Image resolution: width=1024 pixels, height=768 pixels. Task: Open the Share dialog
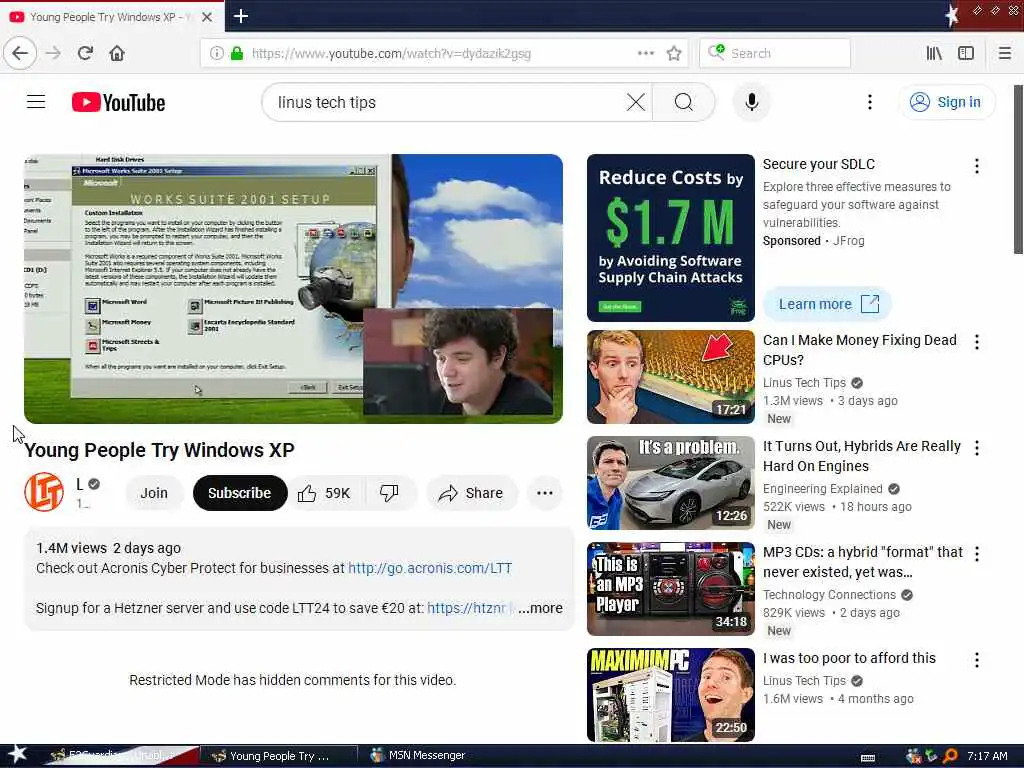(x=472, y=493)
